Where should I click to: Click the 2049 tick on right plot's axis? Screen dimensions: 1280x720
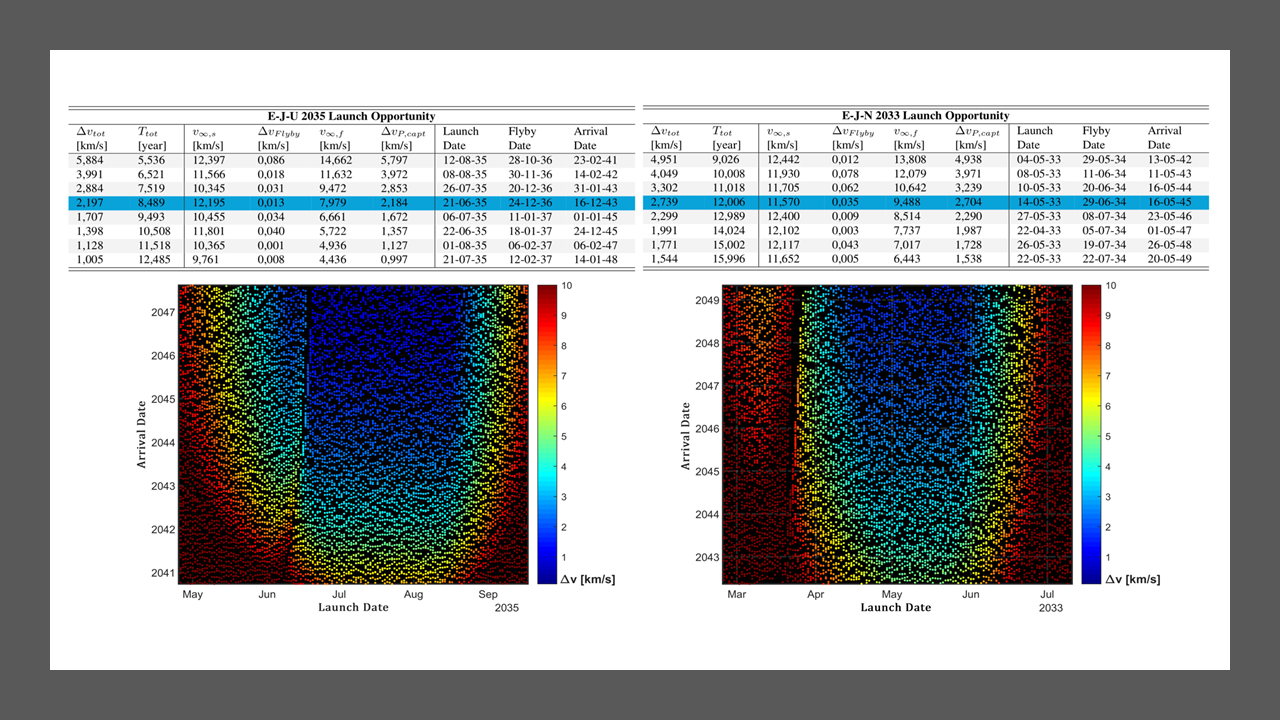pyautogui.click(x=707, y=300)
